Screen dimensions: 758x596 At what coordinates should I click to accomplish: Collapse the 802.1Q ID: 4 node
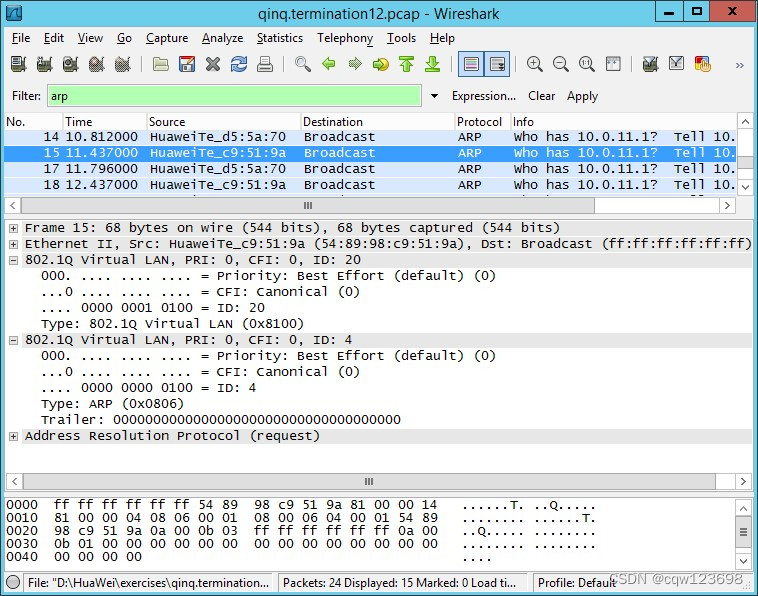[14, 340]
